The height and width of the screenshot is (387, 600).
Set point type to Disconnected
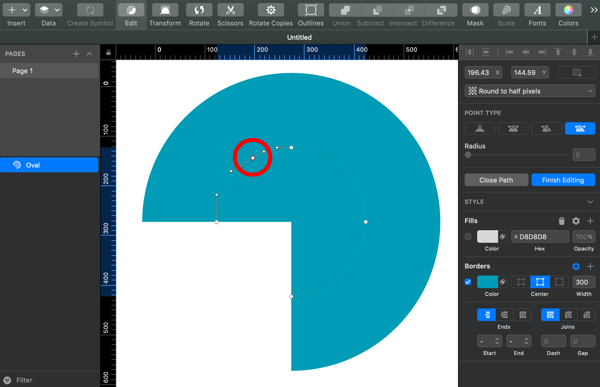580,129
